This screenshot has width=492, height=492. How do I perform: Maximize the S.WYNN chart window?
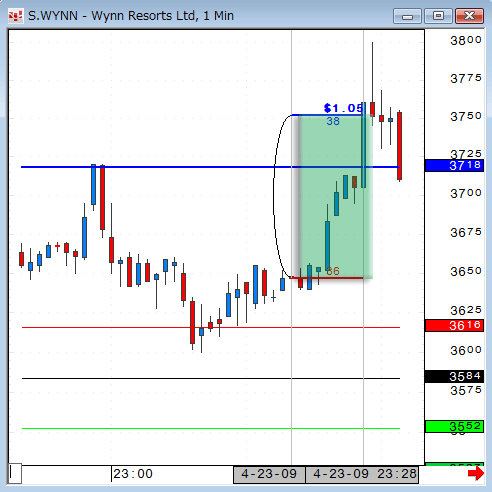coord(438,16)
